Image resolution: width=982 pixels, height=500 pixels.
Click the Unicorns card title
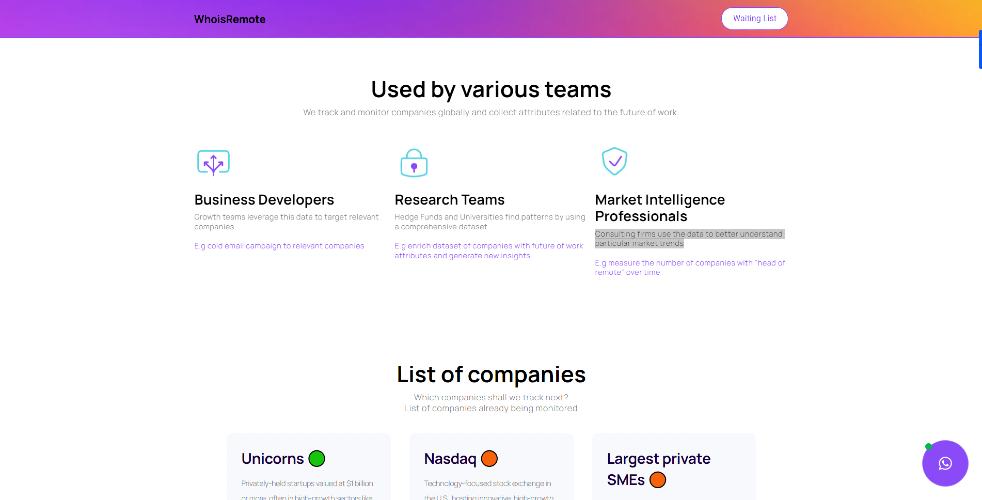[x=272, y=459]
